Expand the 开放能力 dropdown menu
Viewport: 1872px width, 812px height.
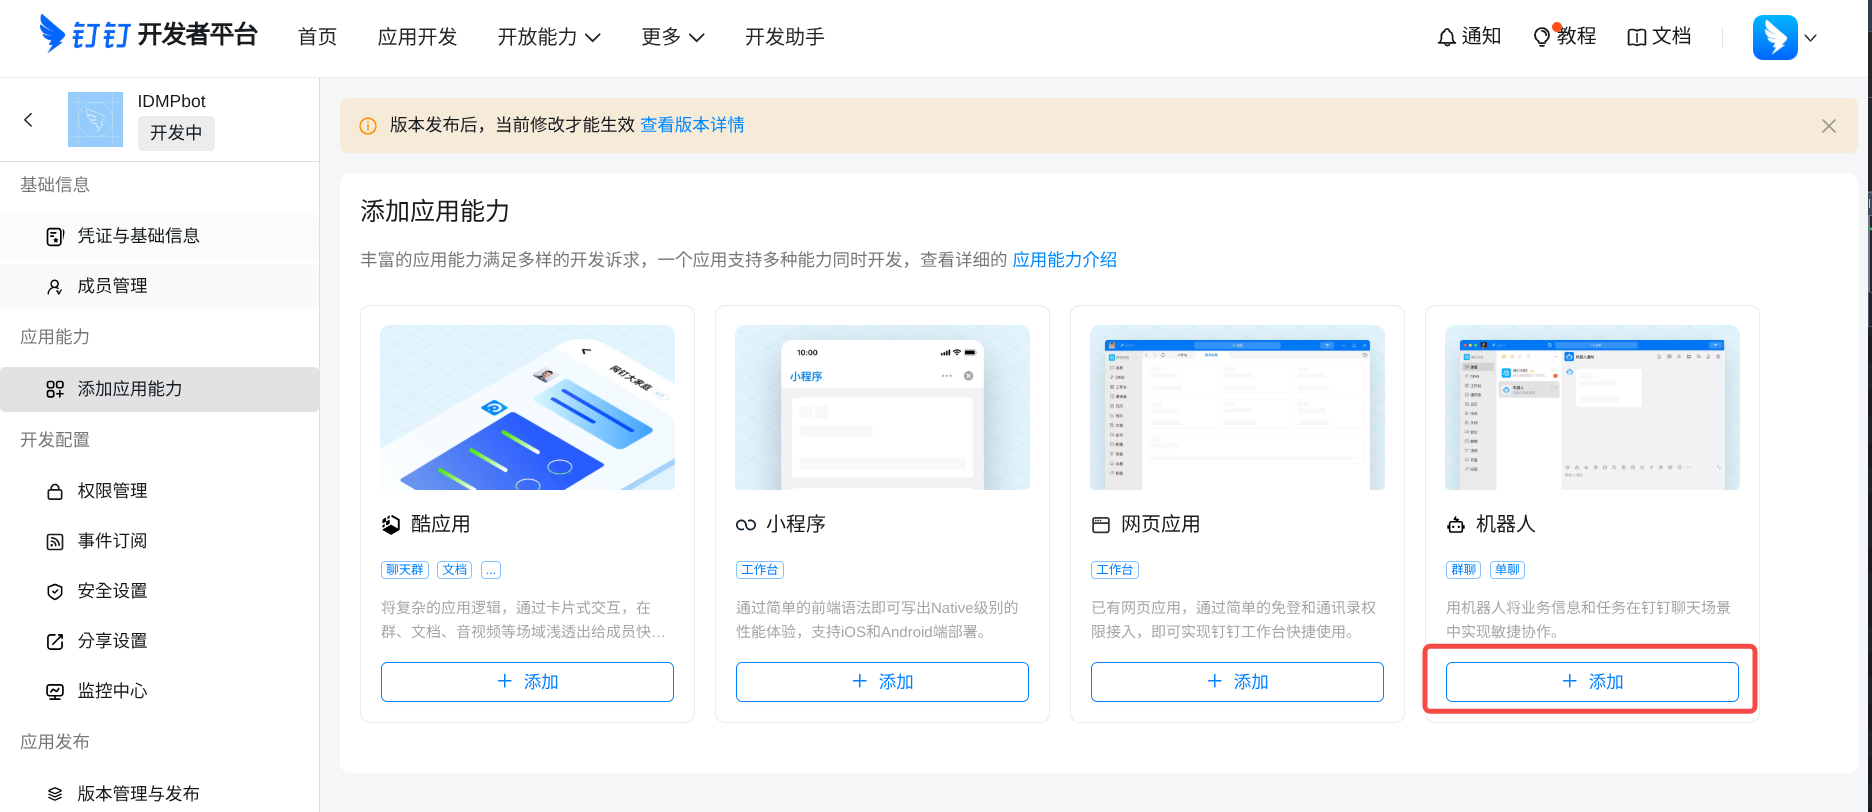pyautogui.click(x=549, y=37)
